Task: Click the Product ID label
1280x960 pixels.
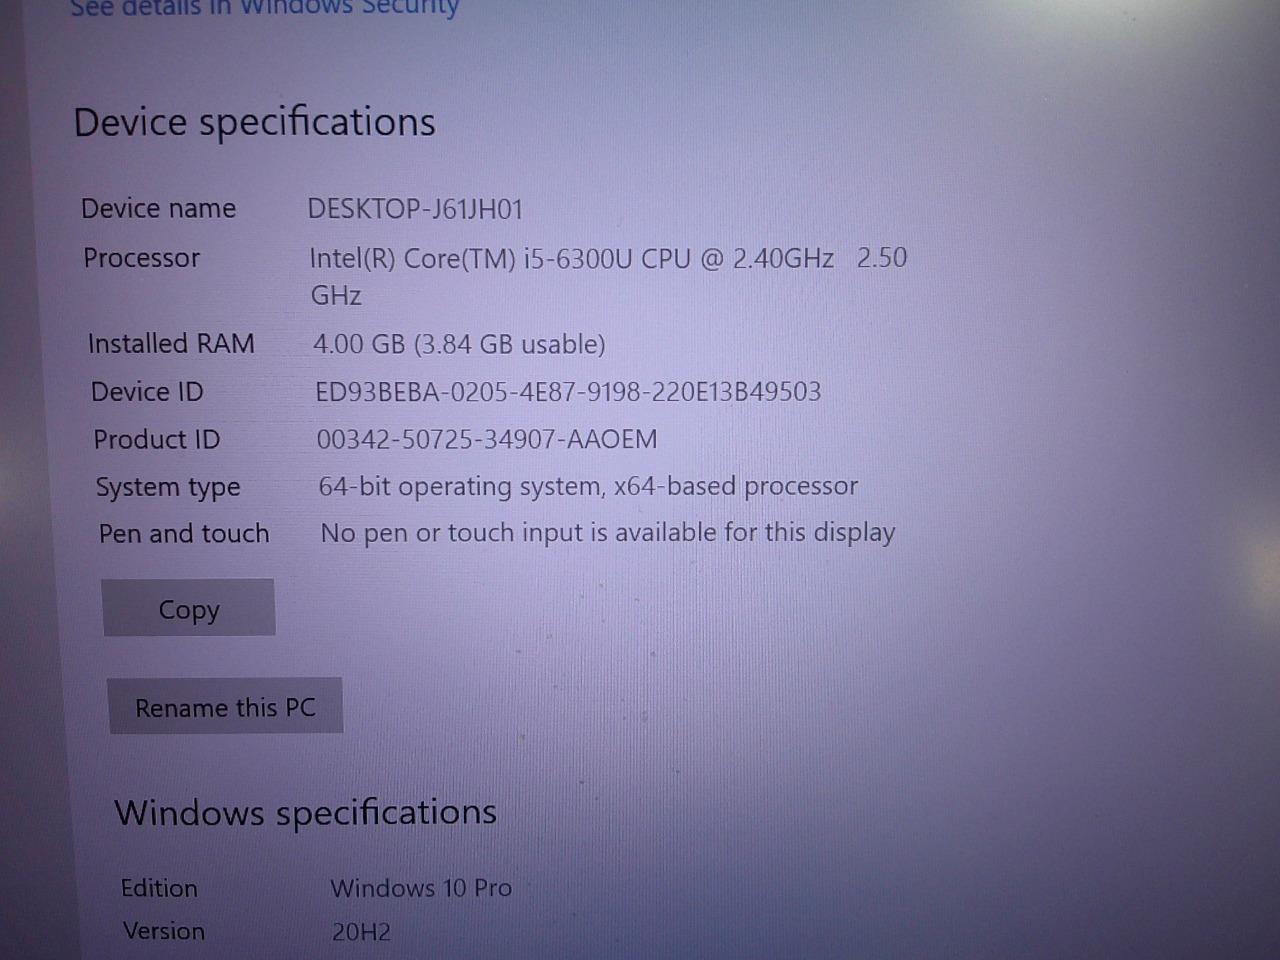Action: coord(157,439)
